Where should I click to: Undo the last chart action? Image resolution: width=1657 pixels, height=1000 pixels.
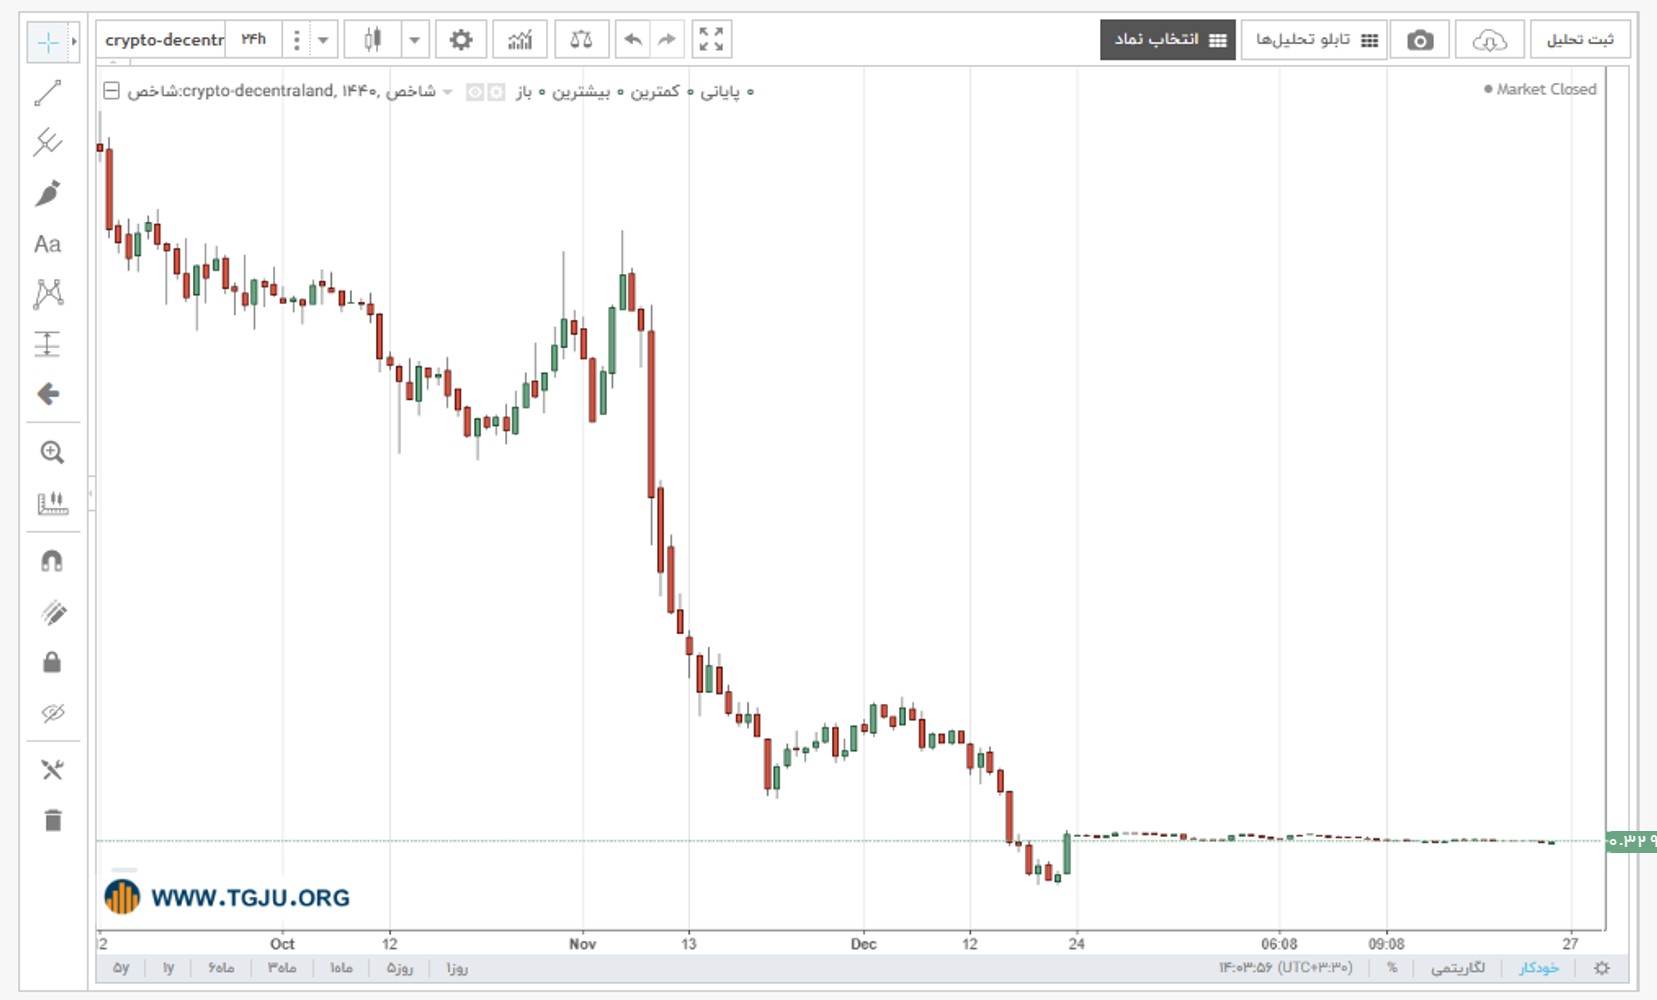tap(632, 40)
